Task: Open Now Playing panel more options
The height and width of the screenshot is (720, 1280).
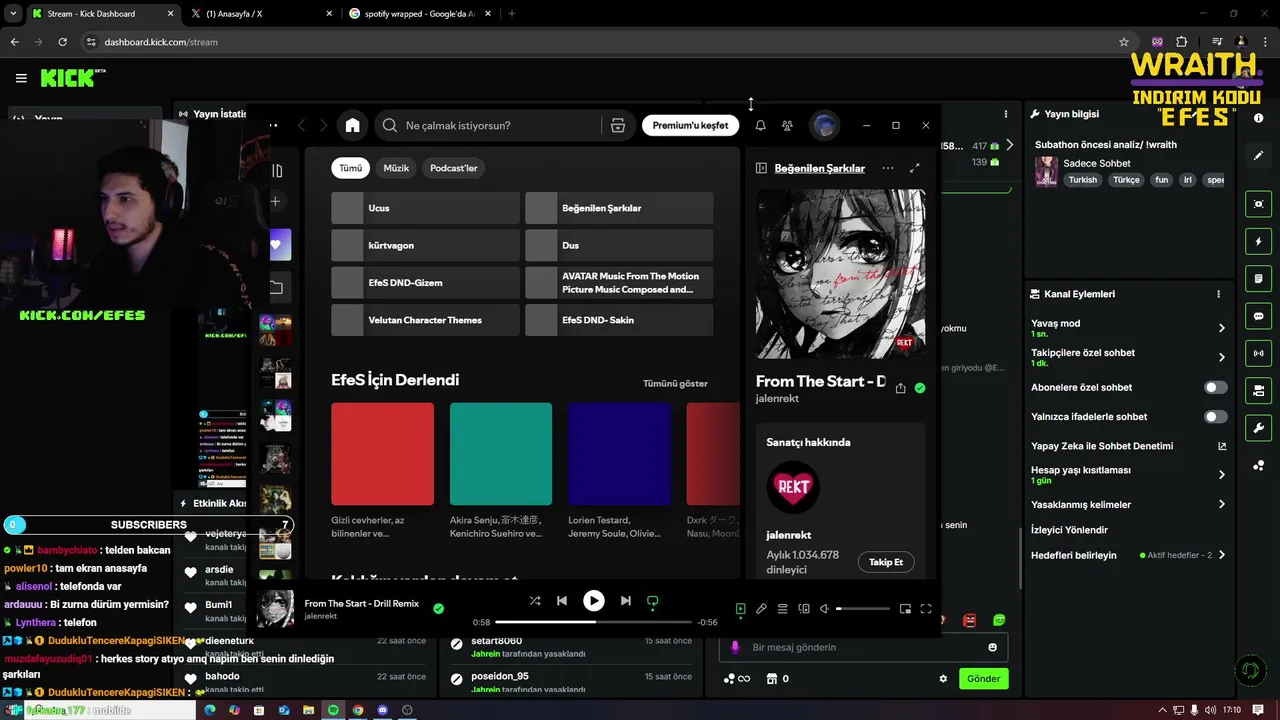Action: (887, 168)
